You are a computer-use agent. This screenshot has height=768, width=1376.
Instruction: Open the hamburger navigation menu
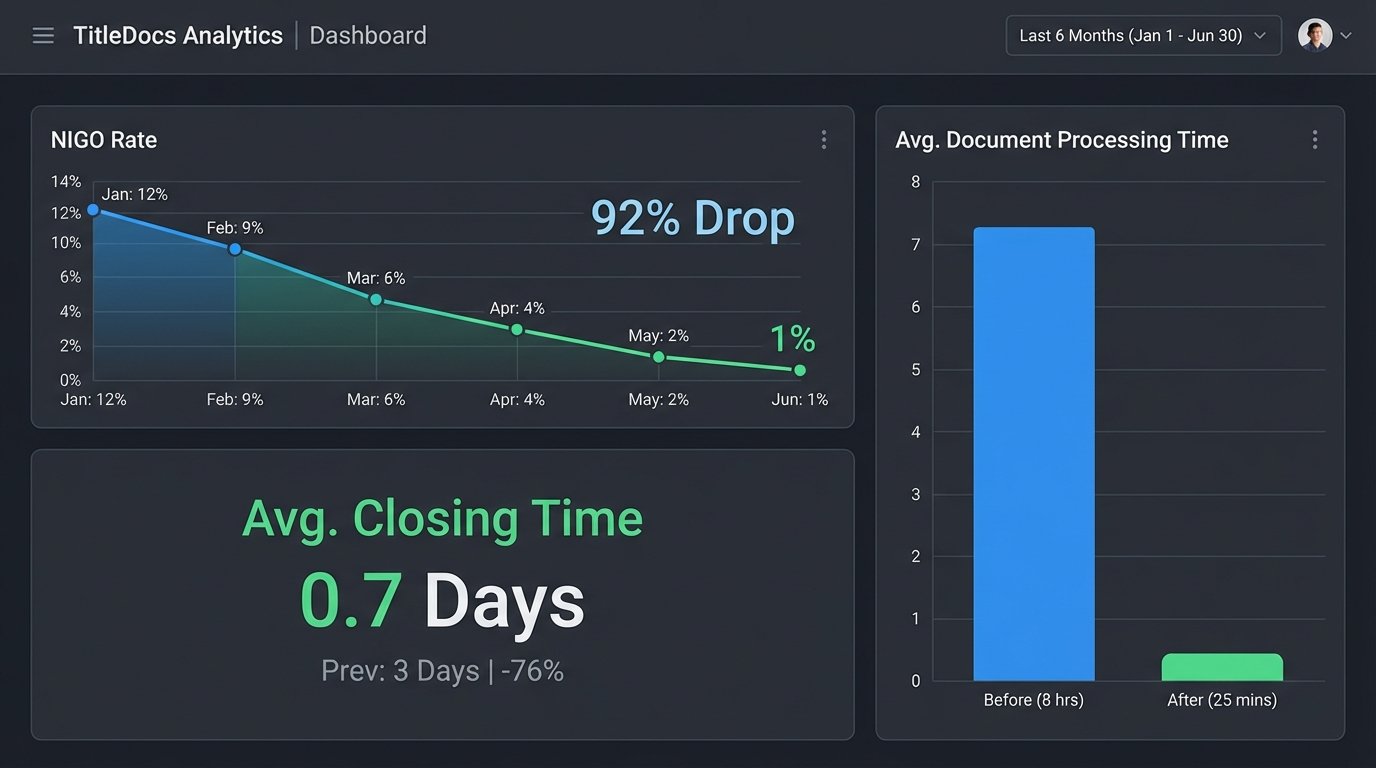coord(43,34)
